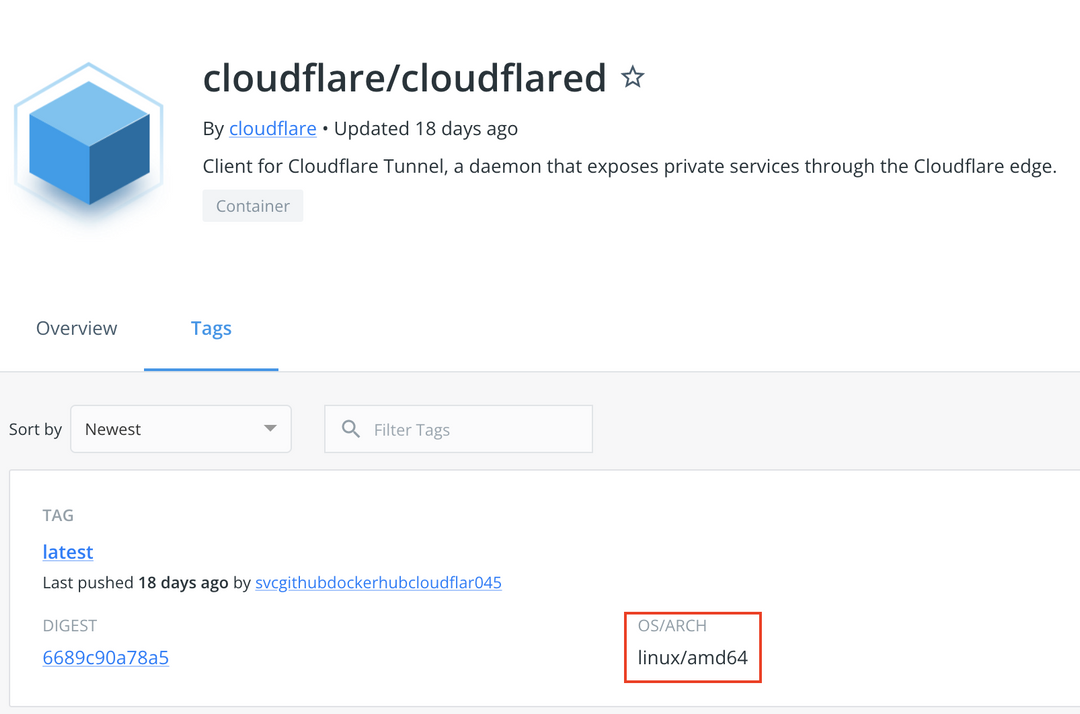Click the Container category badge

tap(253, 206)
